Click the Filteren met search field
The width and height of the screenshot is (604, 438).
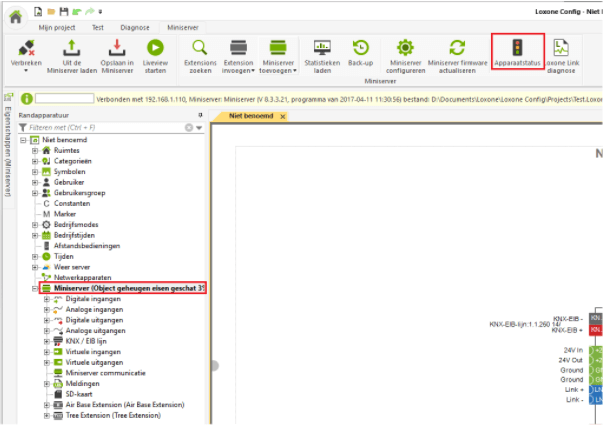(x=100, y=128)
